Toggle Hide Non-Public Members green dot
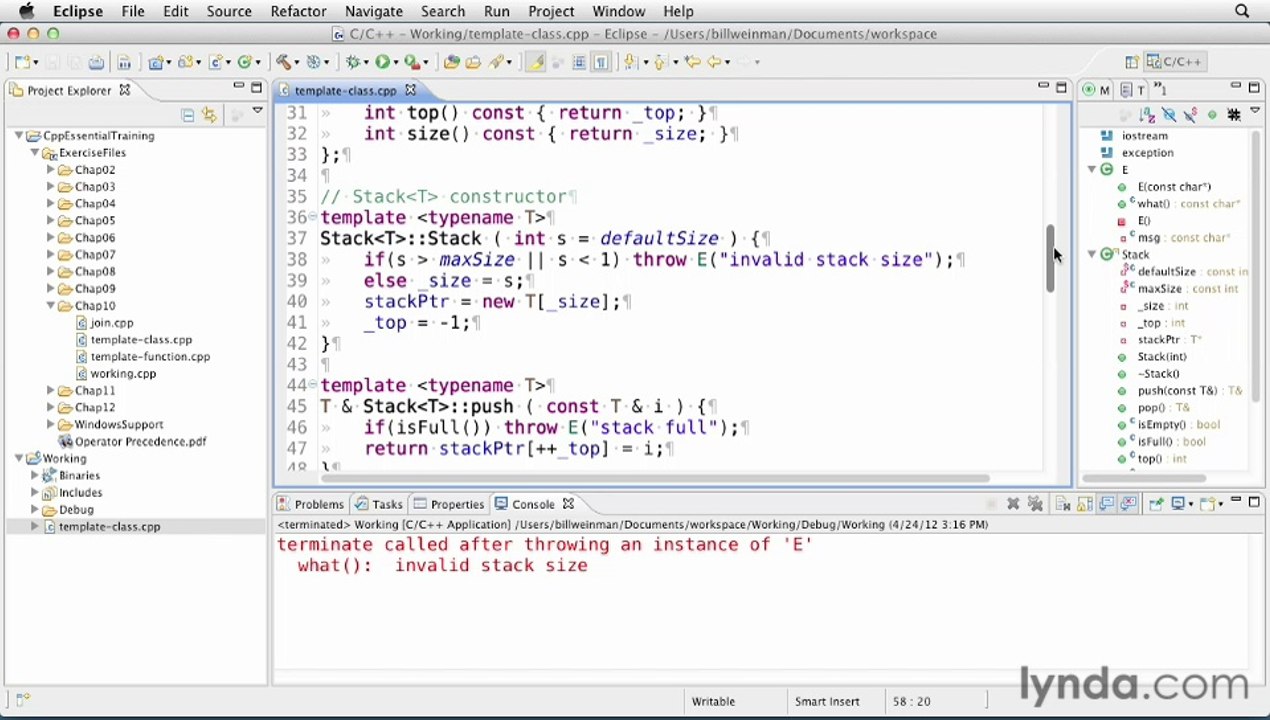Image resolution: width=1270 pixels, height=720 pixels. coord(1212,115)
